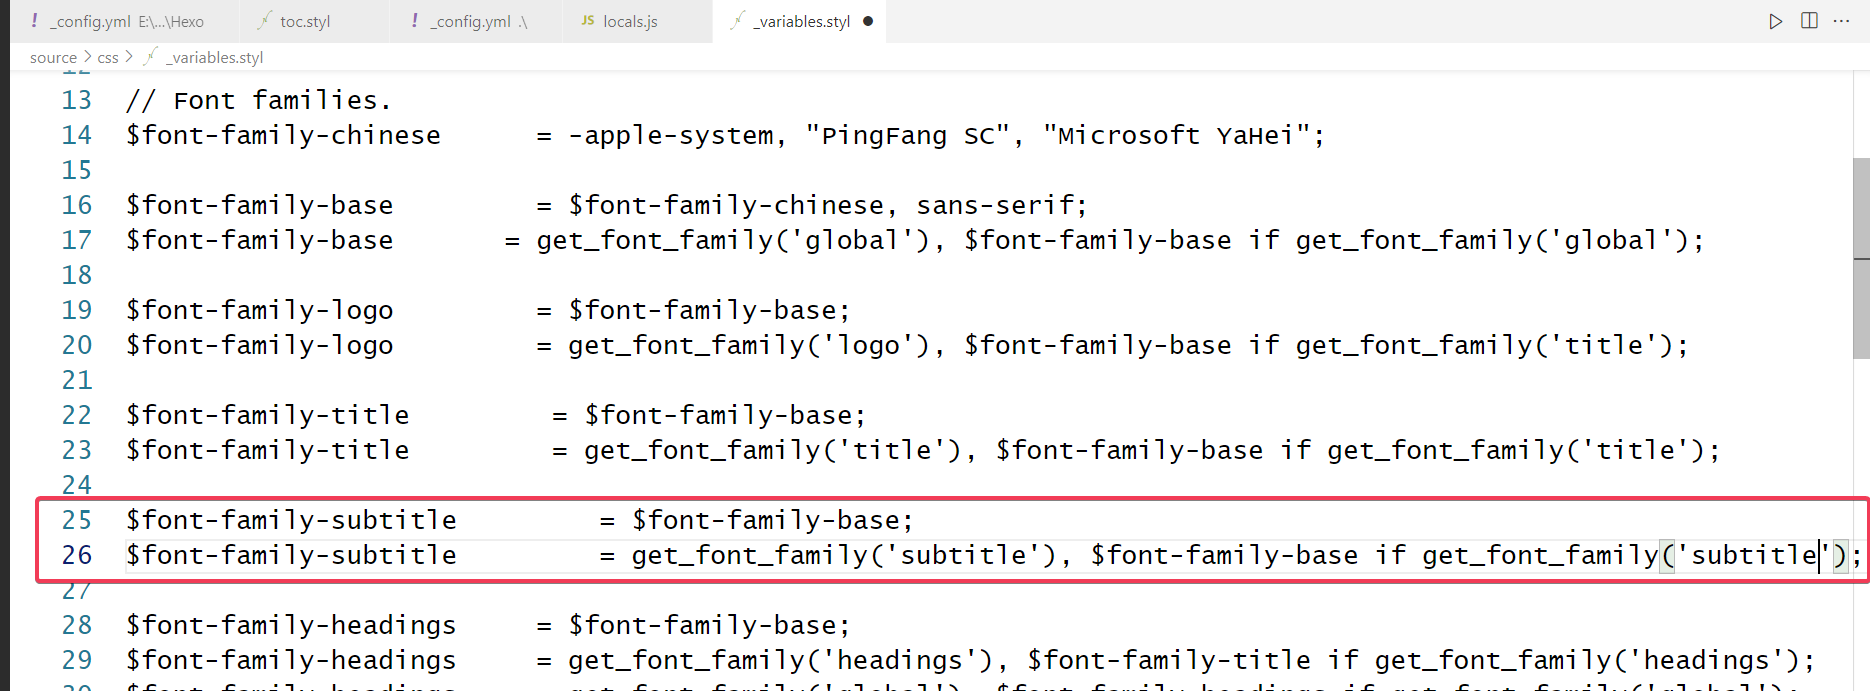Click $font-family-headings on line 28
The image size is (1870, 691).
click(x=290, y=625)
